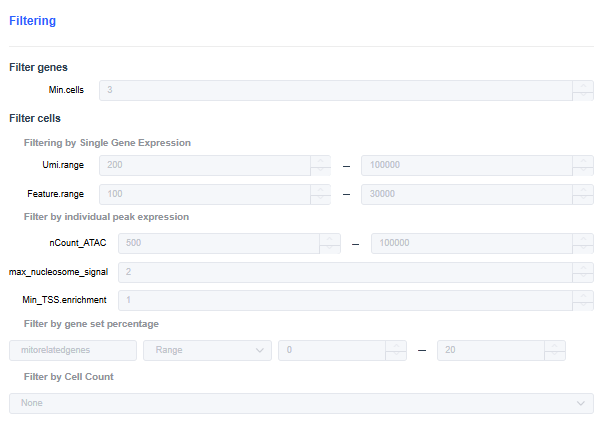
Task: Open the Range dropdown for gene set
Action: (207, 350)
